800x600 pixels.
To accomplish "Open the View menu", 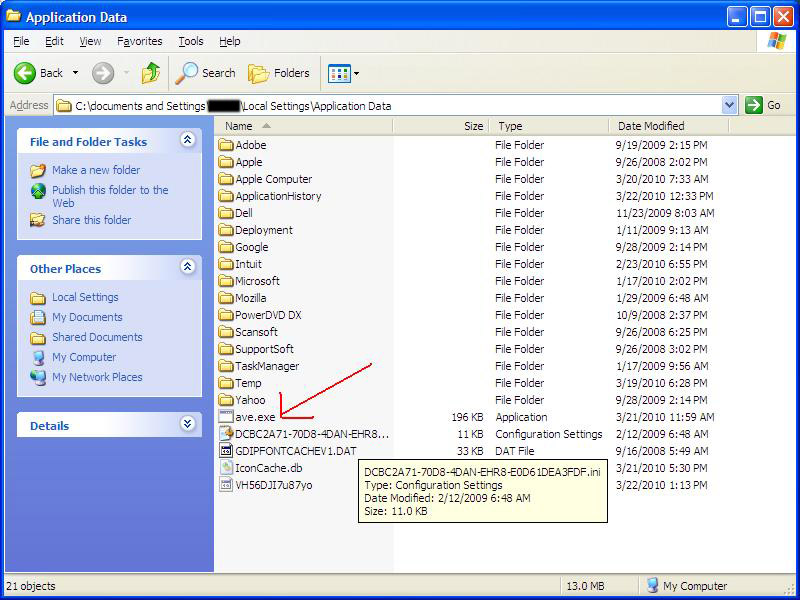I will click(x=90, y=41).
